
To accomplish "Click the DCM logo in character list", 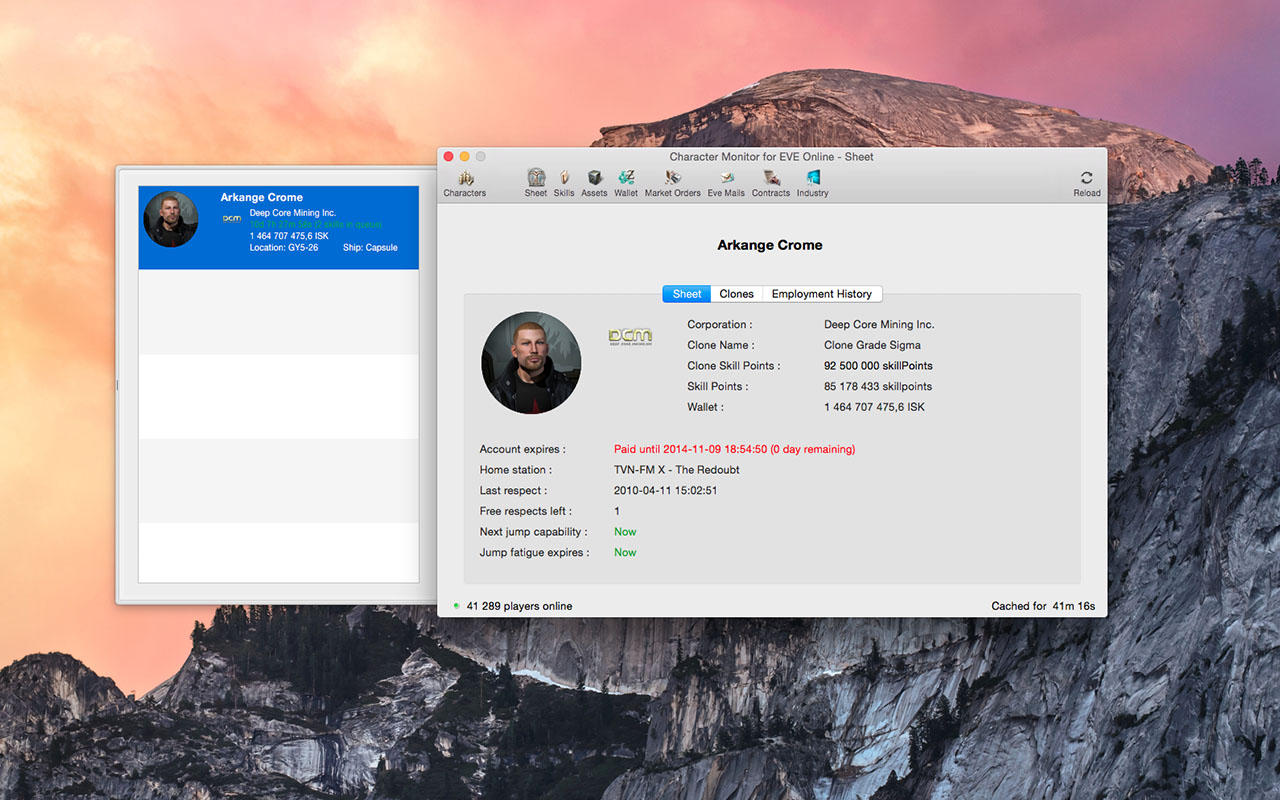I will (x=232, y=218).
